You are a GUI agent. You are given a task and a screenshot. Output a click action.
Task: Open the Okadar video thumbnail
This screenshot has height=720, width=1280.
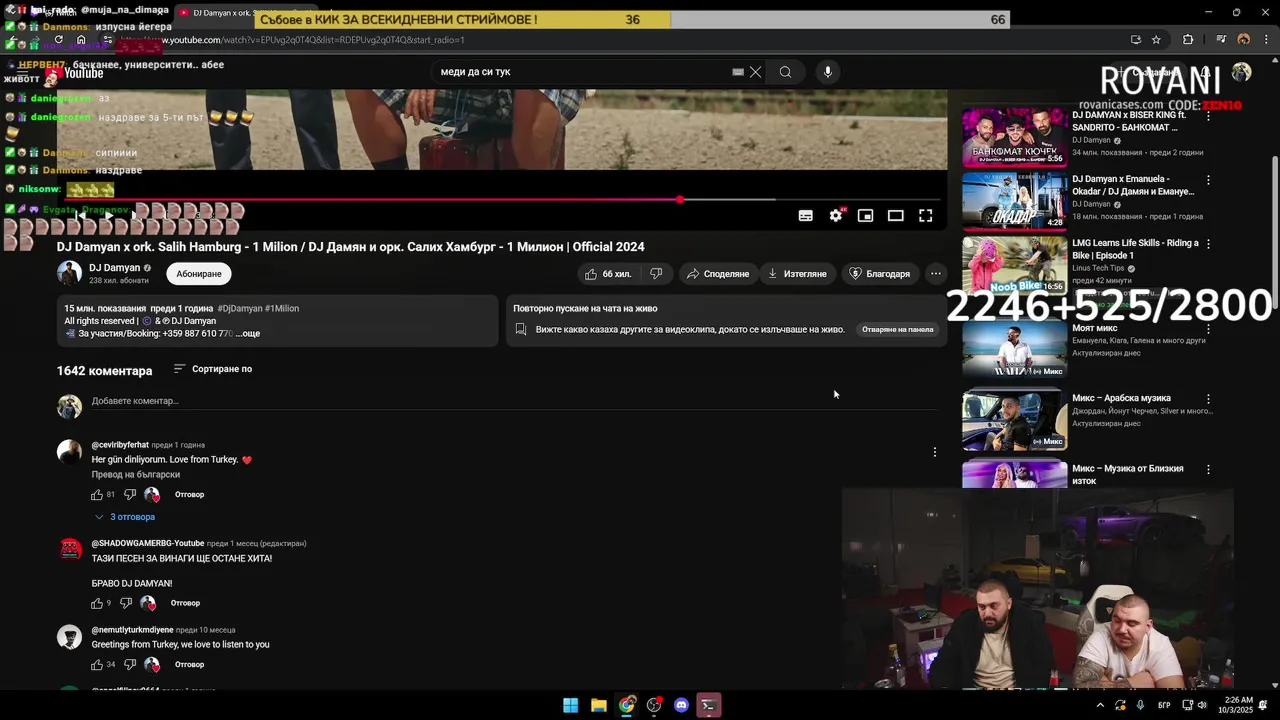(1014, 201)
